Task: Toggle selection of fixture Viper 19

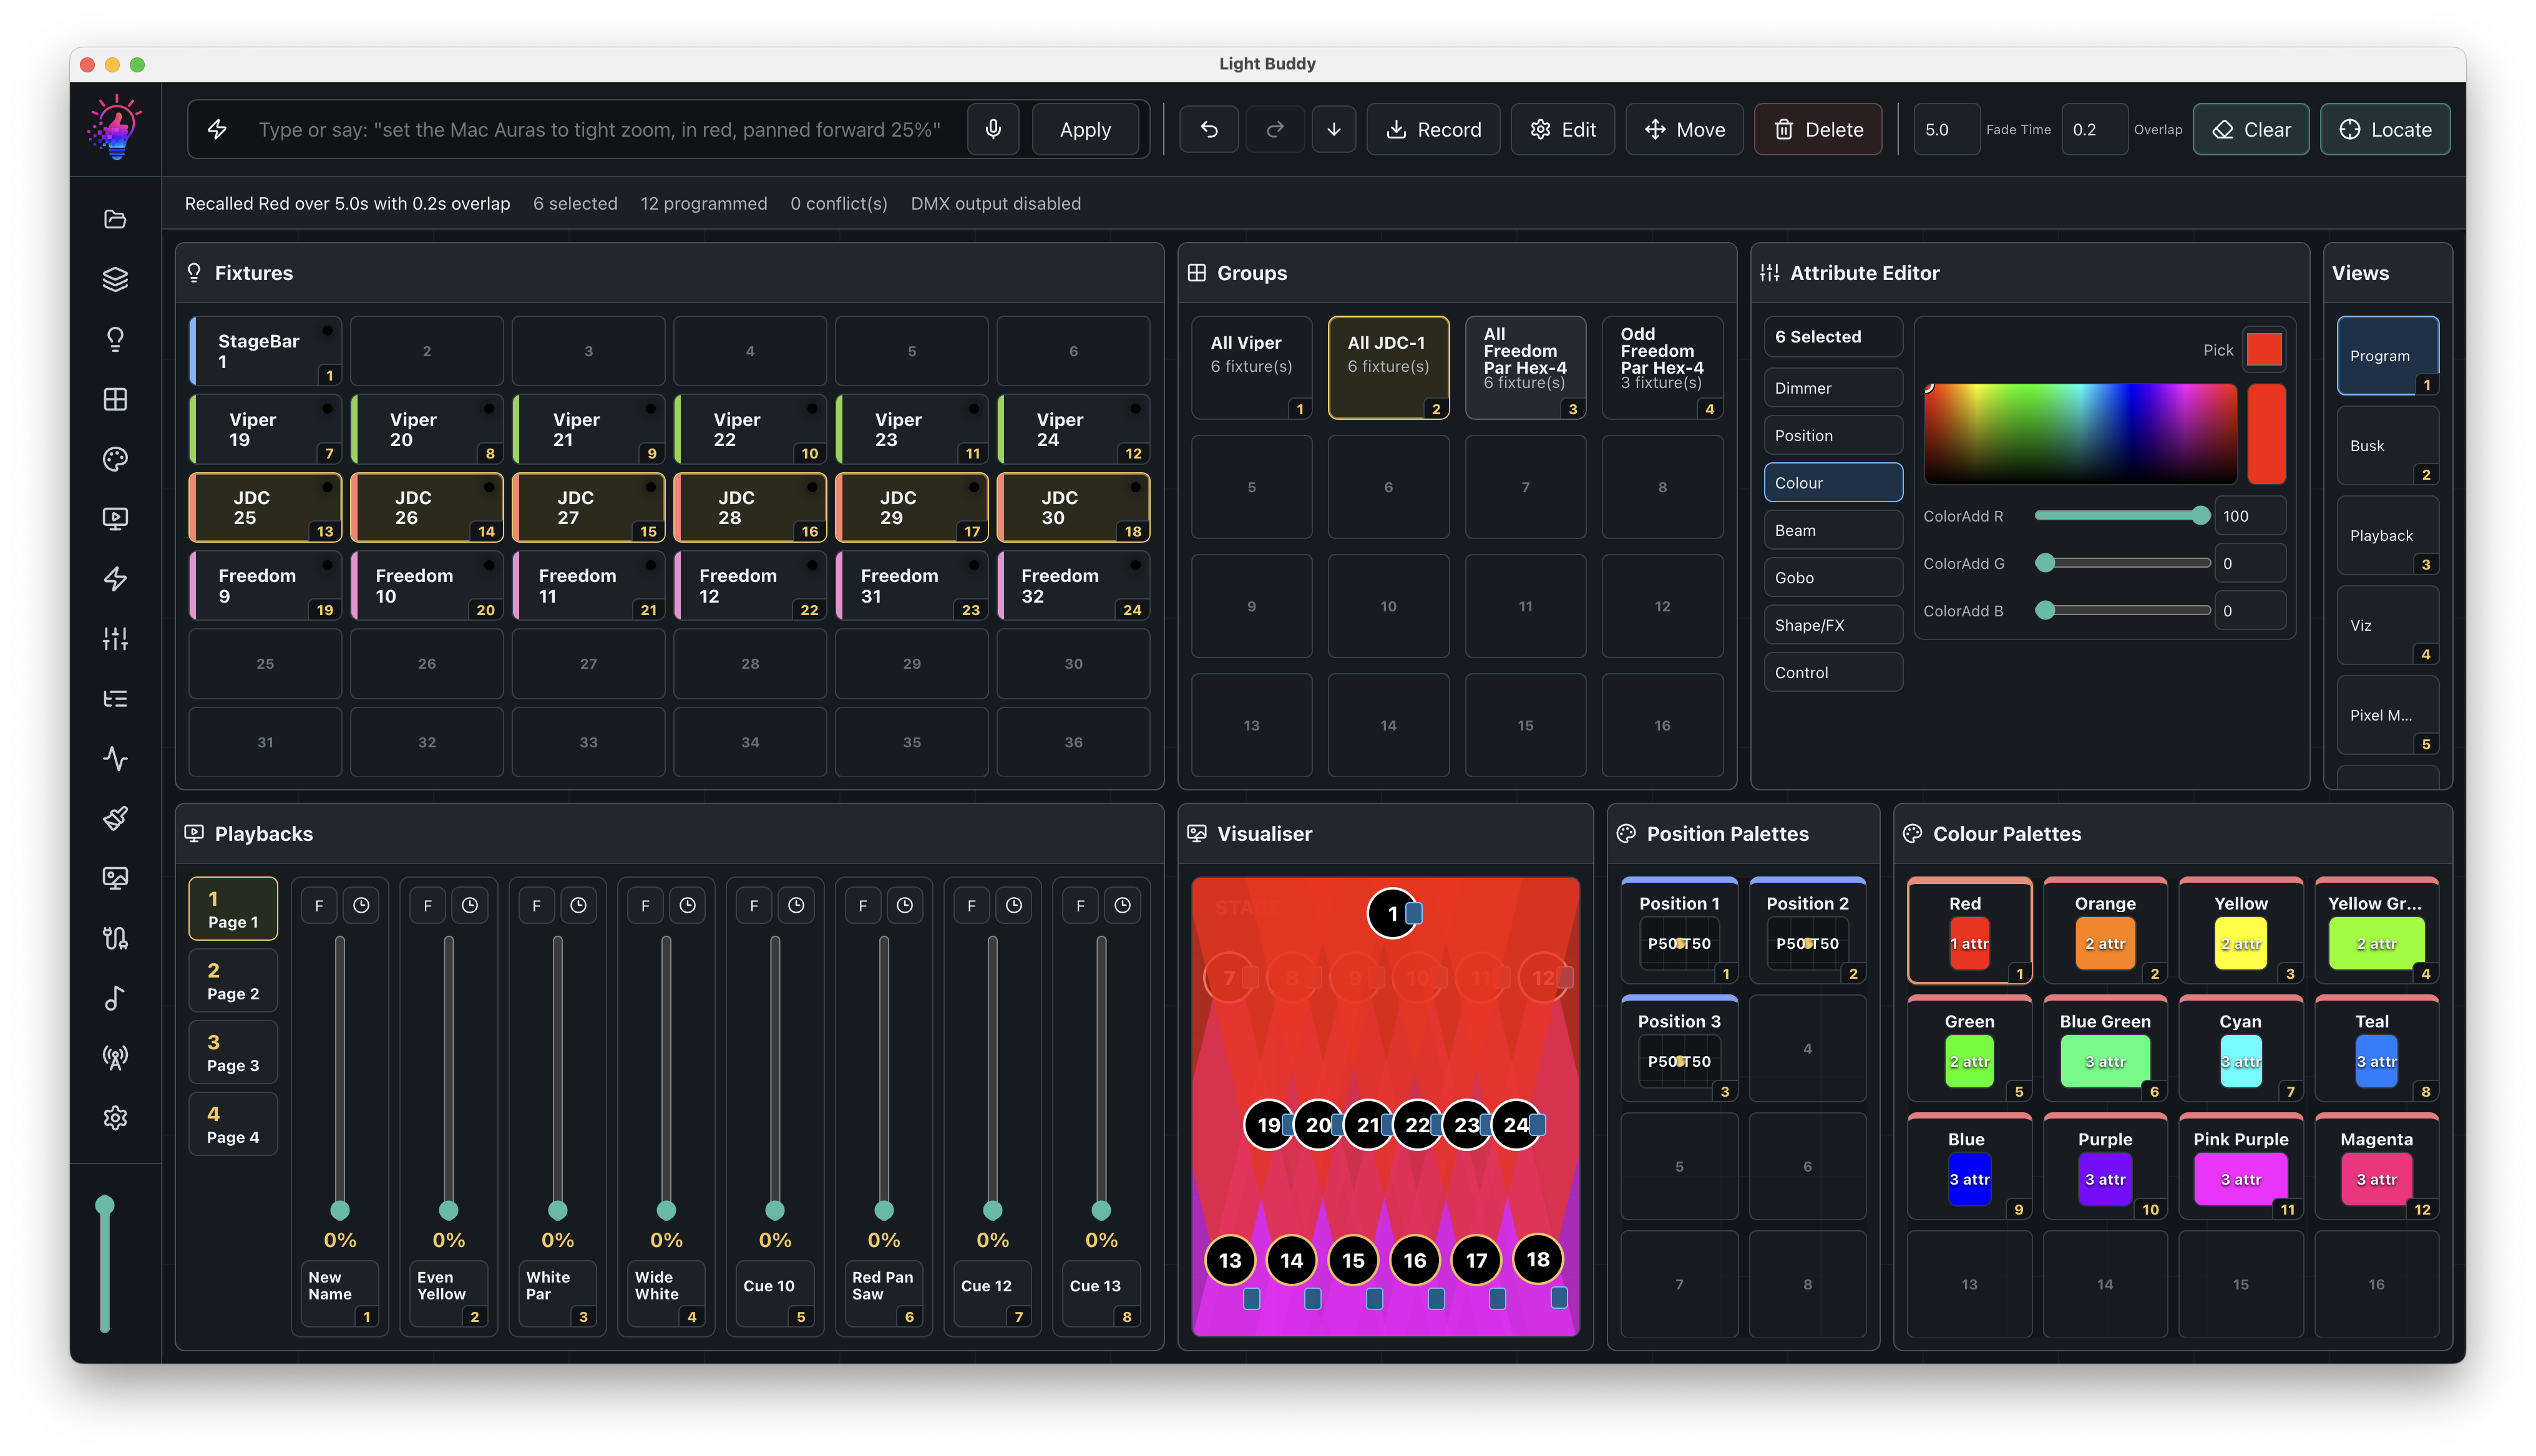Action: coord(265,429)
